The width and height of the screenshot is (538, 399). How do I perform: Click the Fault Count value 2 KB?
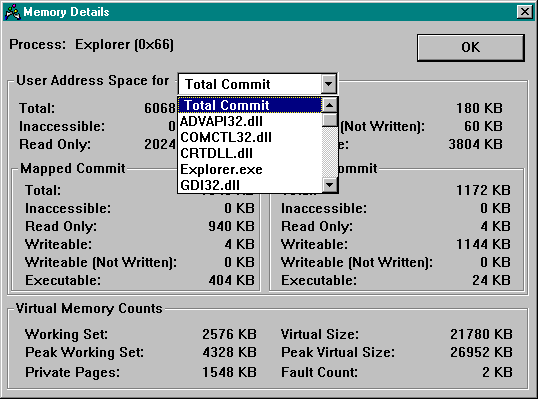click(497, 372)
